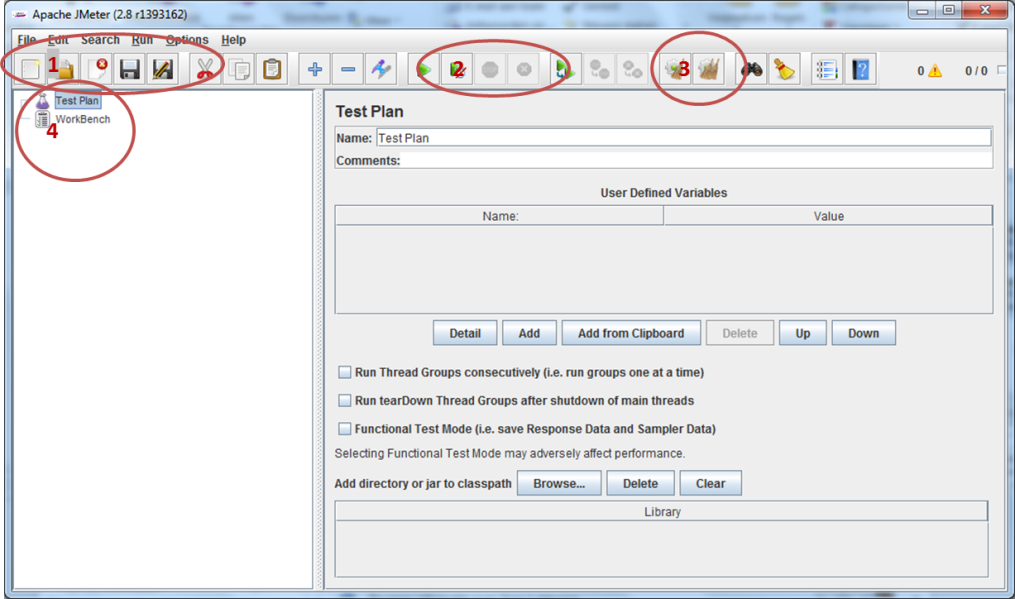Paste from clipboard toolbar icon
Viewport: 1015px width, 599px height.
[272, 69]
